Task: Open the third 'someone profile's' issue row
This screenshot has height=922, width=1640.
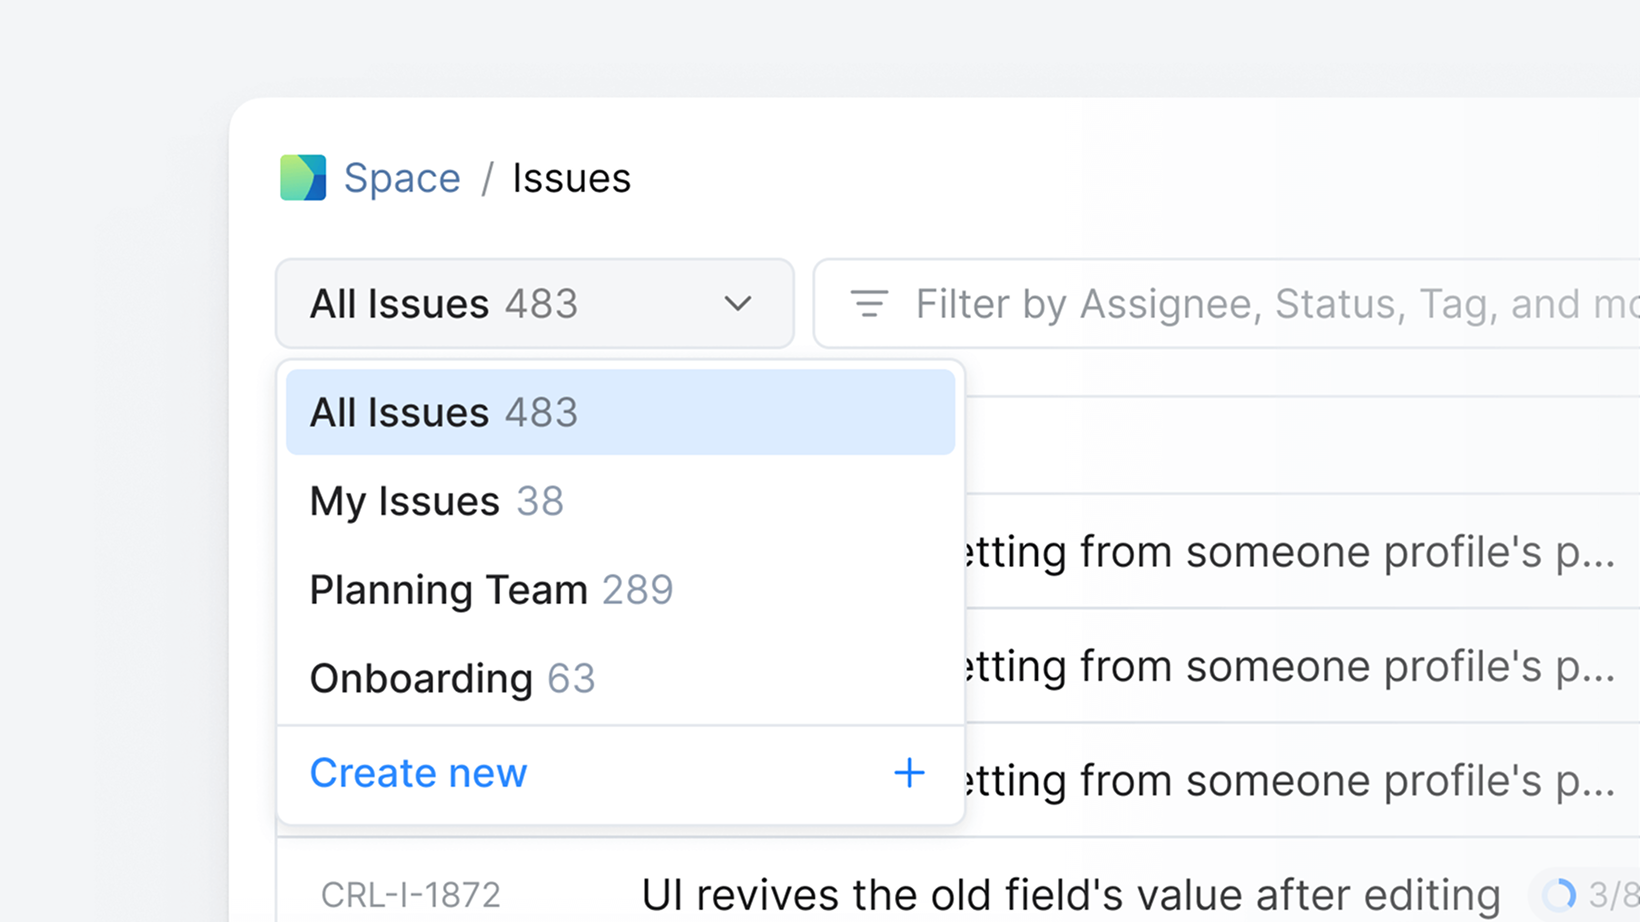Action: [1290, 780]
